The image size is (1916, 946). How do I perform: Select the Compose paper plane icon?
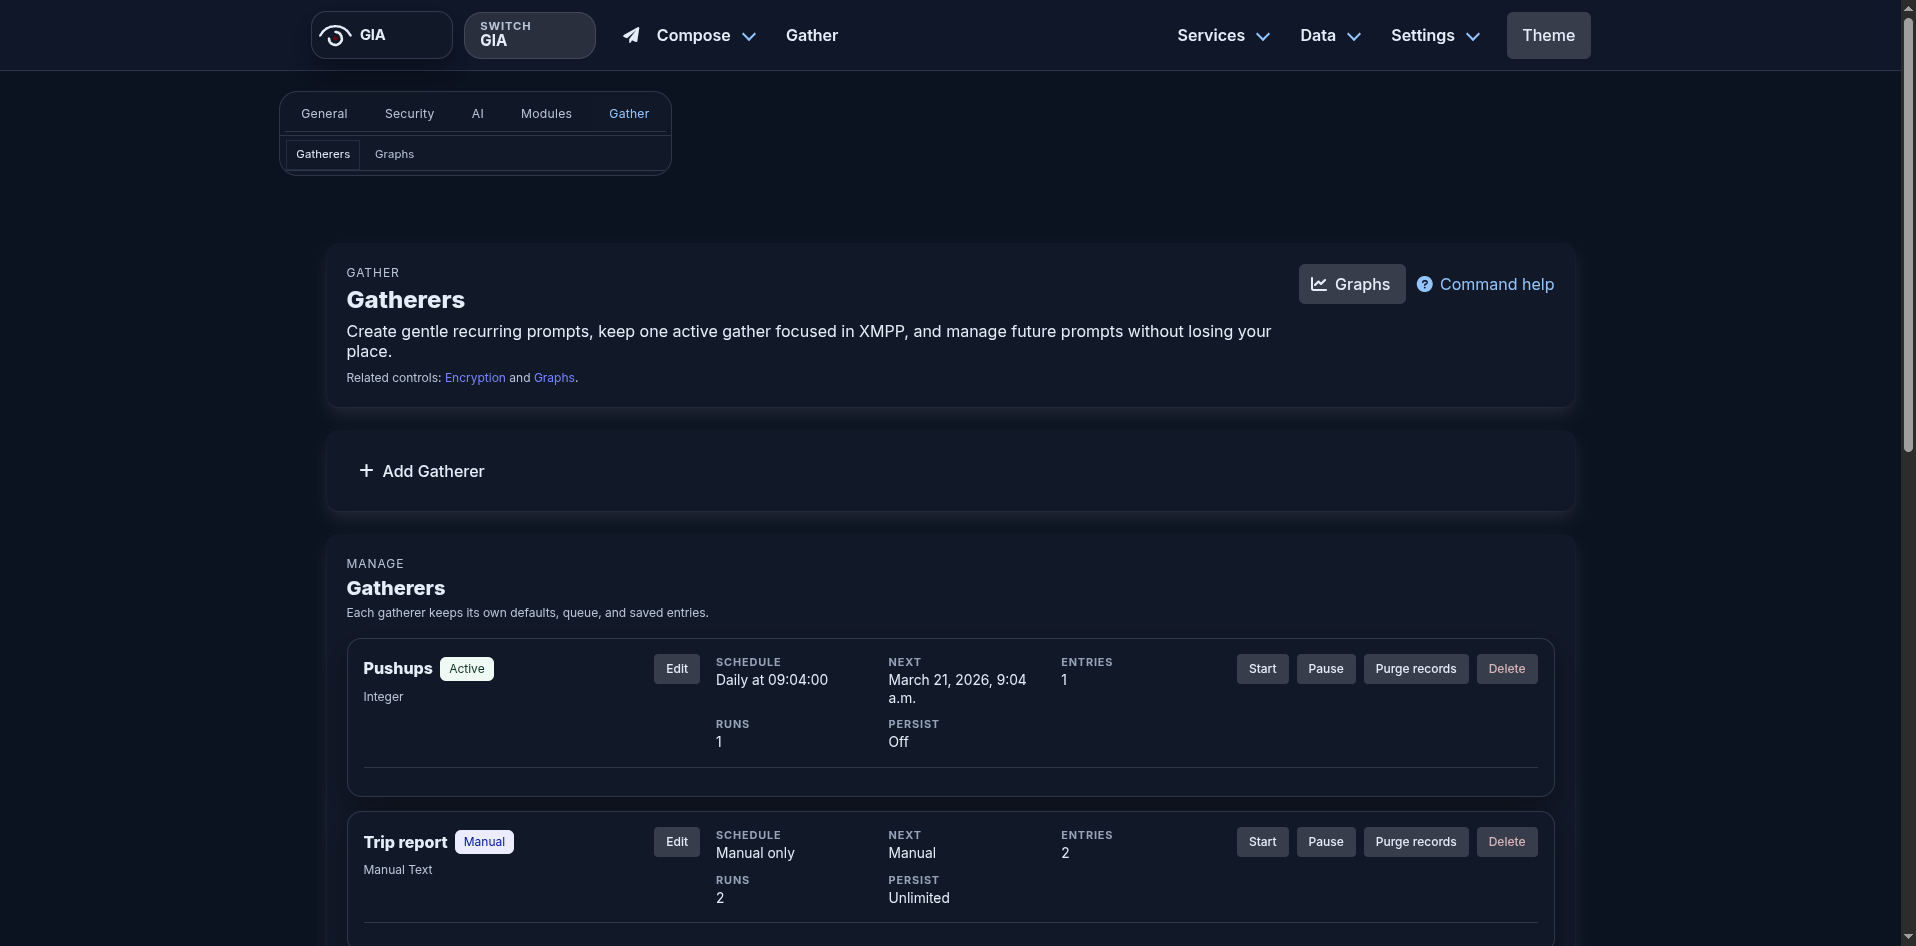click(631, 35)
